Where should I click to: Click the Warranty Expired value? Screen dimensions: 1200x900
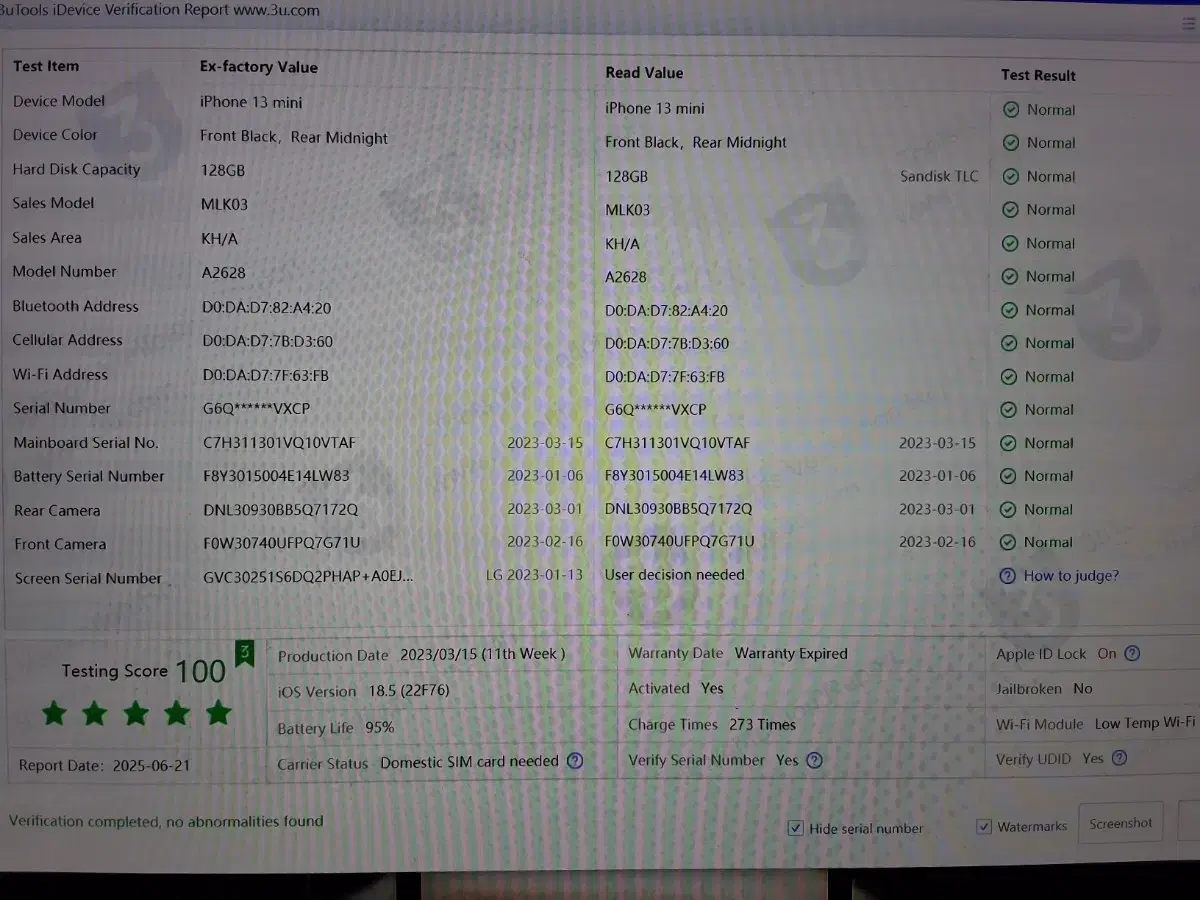click(791, 654)
